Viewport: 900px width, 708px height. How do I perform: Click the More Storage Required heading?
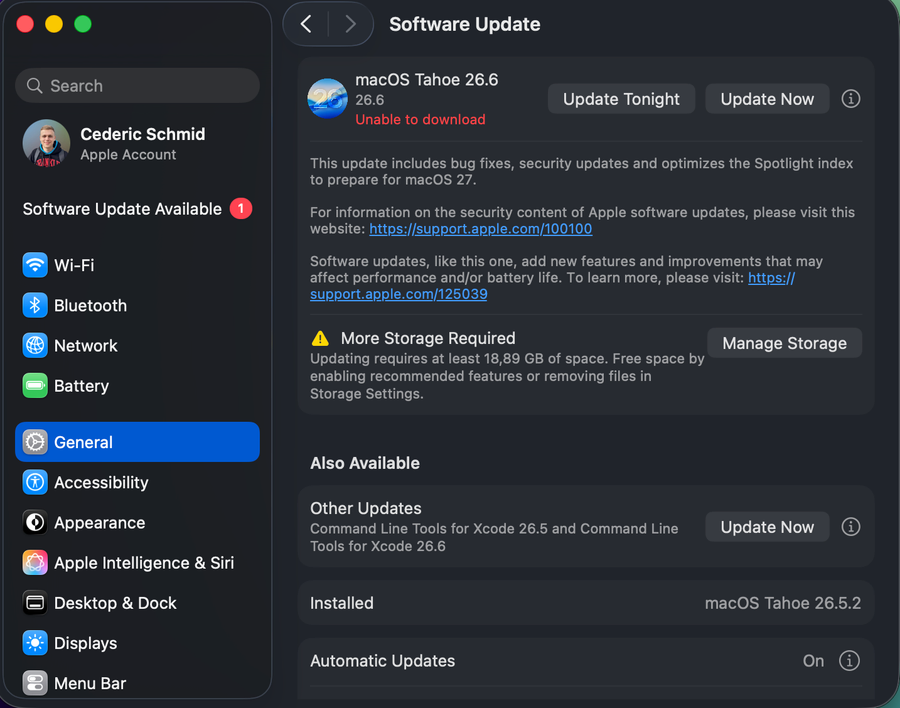[428, 338]
